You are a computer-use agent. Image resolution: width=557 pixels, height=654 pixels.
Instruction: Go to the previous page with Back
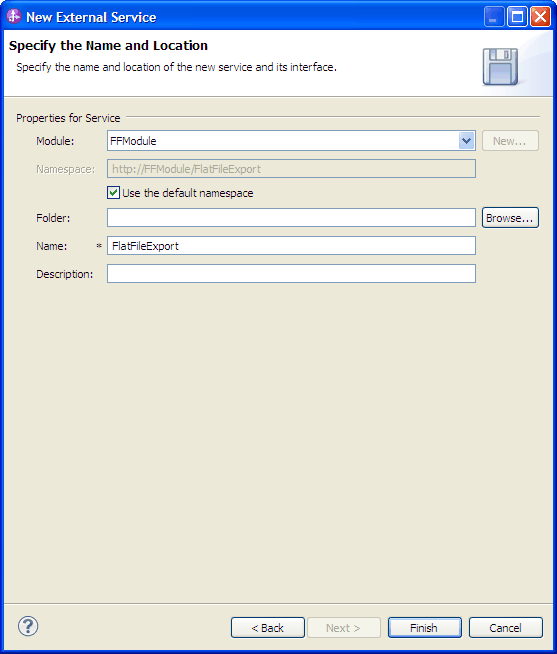(268, 627)
